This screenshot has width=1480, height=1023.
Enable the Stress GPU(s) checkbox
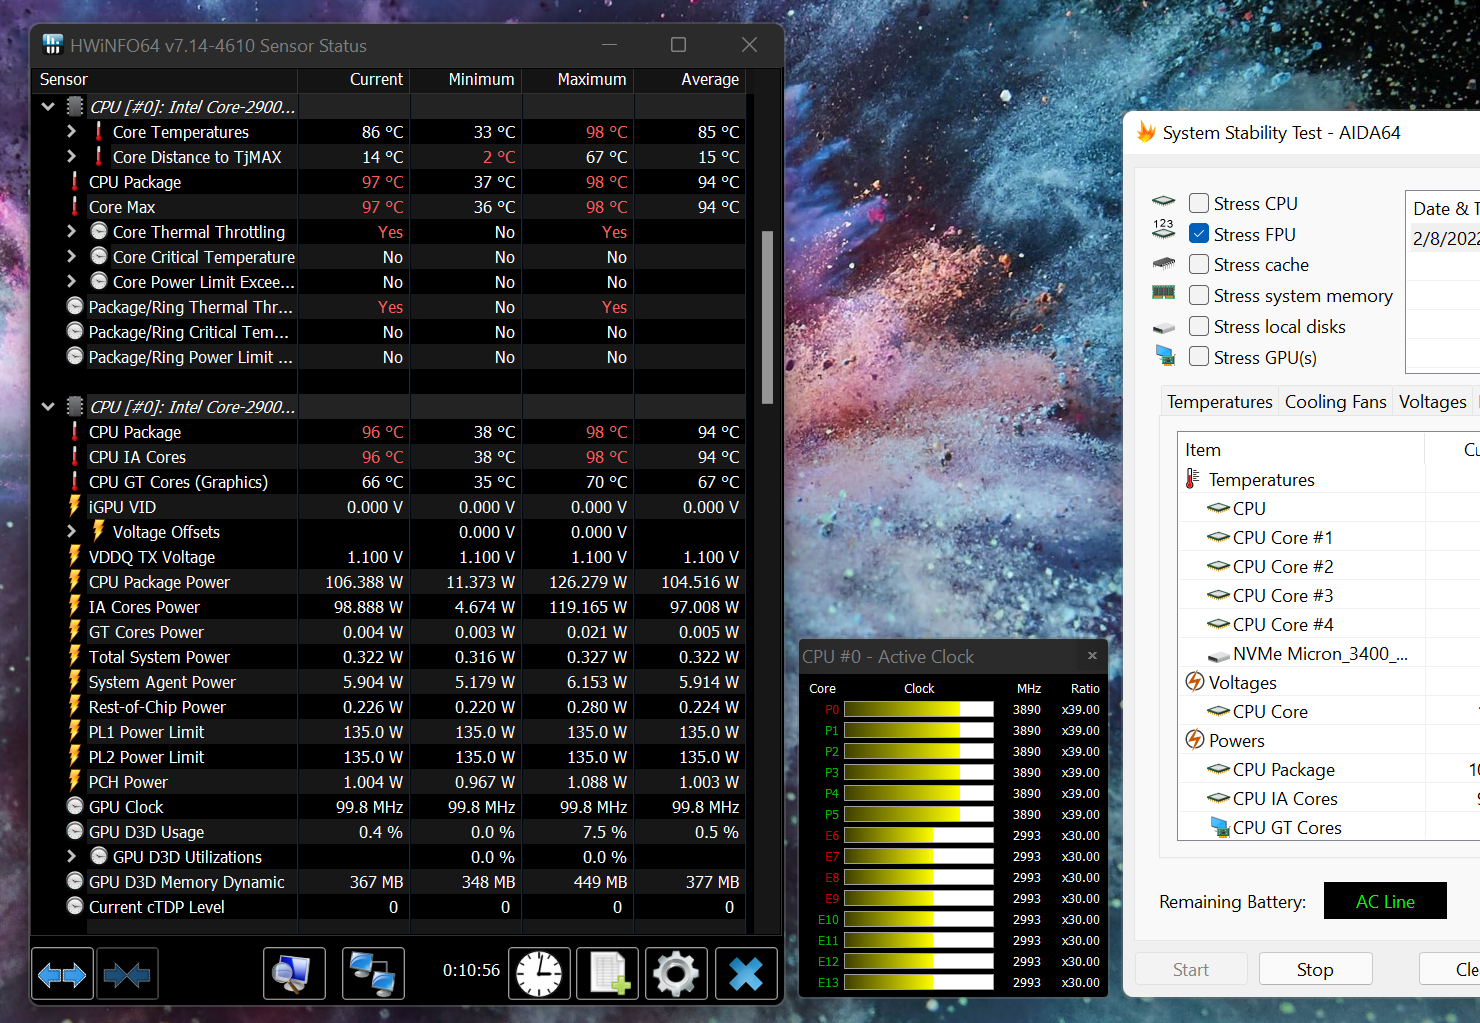(1199, 357)
